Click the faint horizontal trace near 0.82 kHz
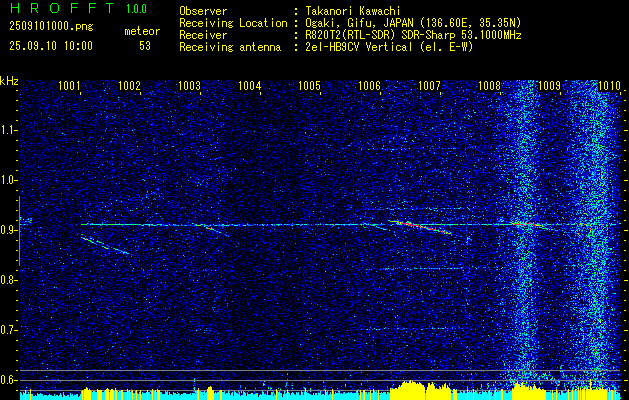 coord(417,268)
